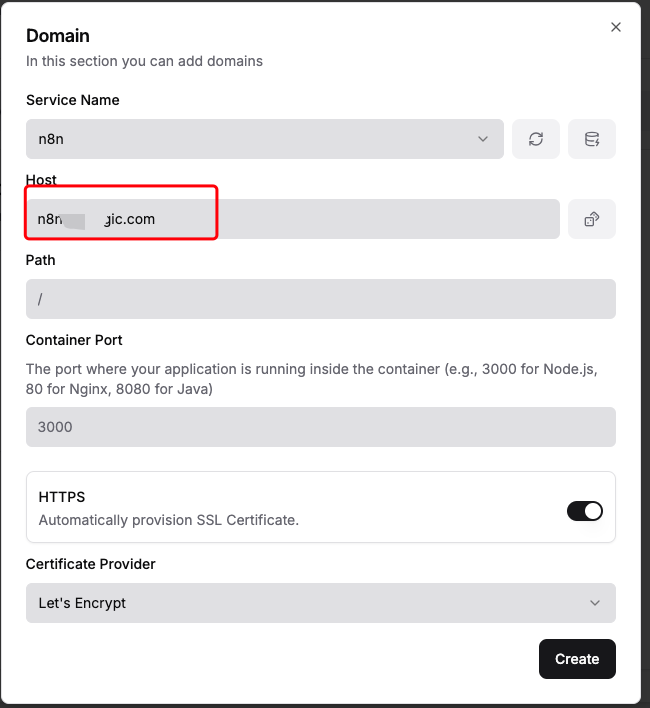
Task: Click the Certificate Provider label
Action: pyautogui.click(x=91, y=564)
